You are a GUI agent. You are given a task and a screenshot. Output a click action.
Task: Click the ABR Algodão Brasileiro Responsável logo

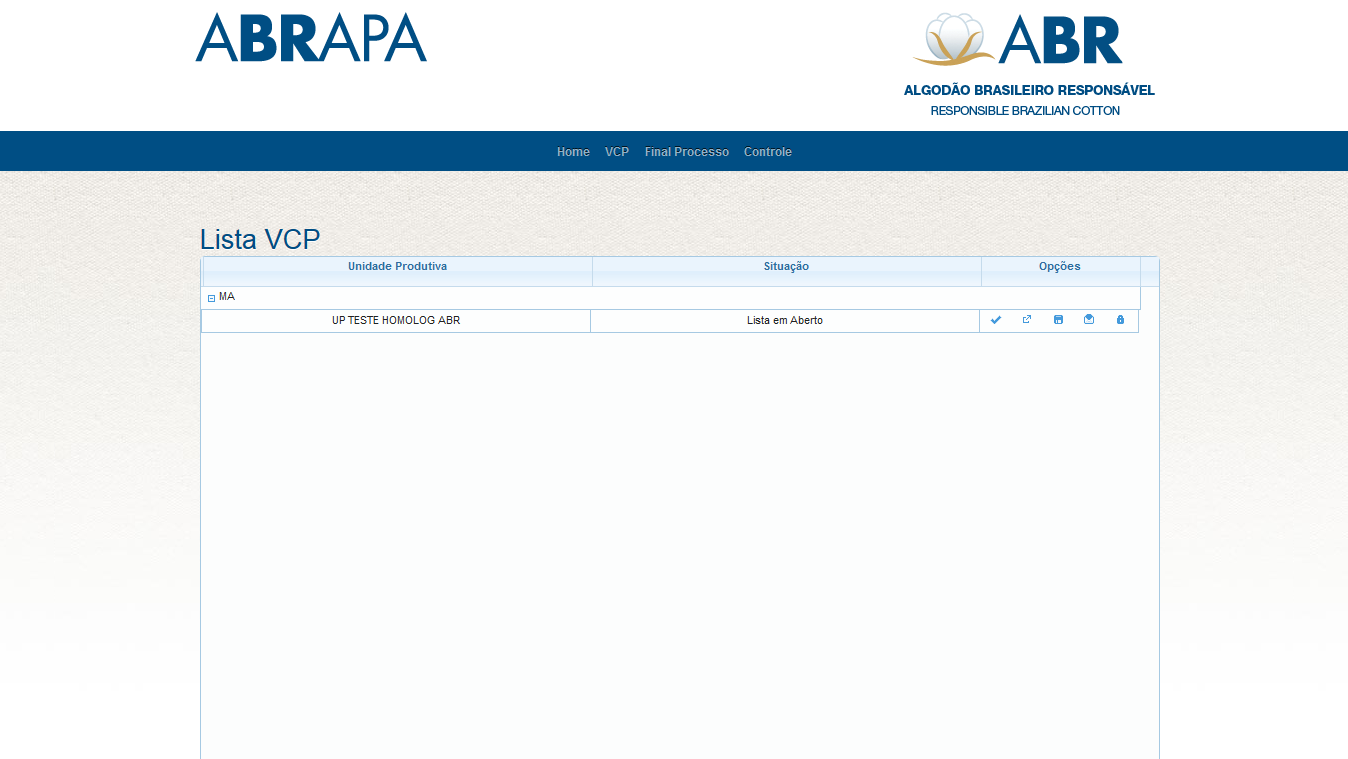click(1028, 64)
